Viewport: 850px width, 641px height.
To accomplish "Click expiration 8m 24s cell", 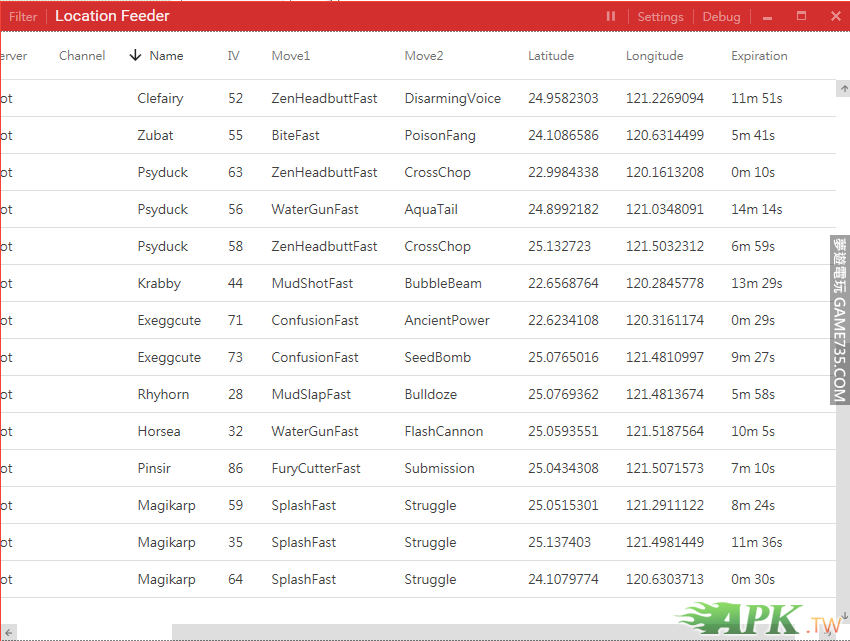I will pyautogui.click(x=753, y=505).
